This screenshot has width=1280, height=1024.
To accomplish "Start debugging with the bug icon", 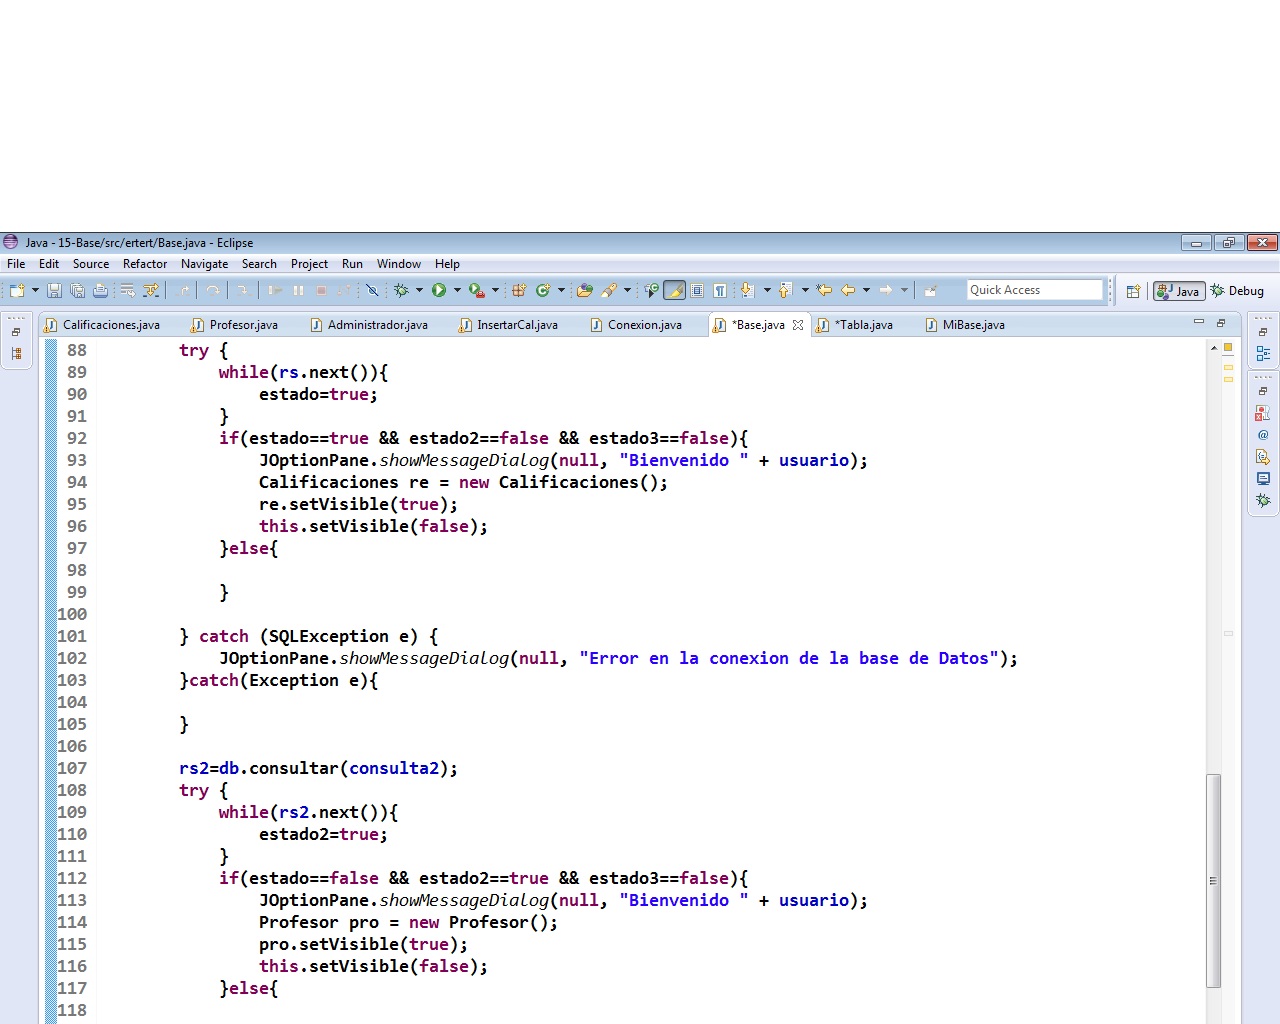I will pyautogui.click(x=401, y=291).
